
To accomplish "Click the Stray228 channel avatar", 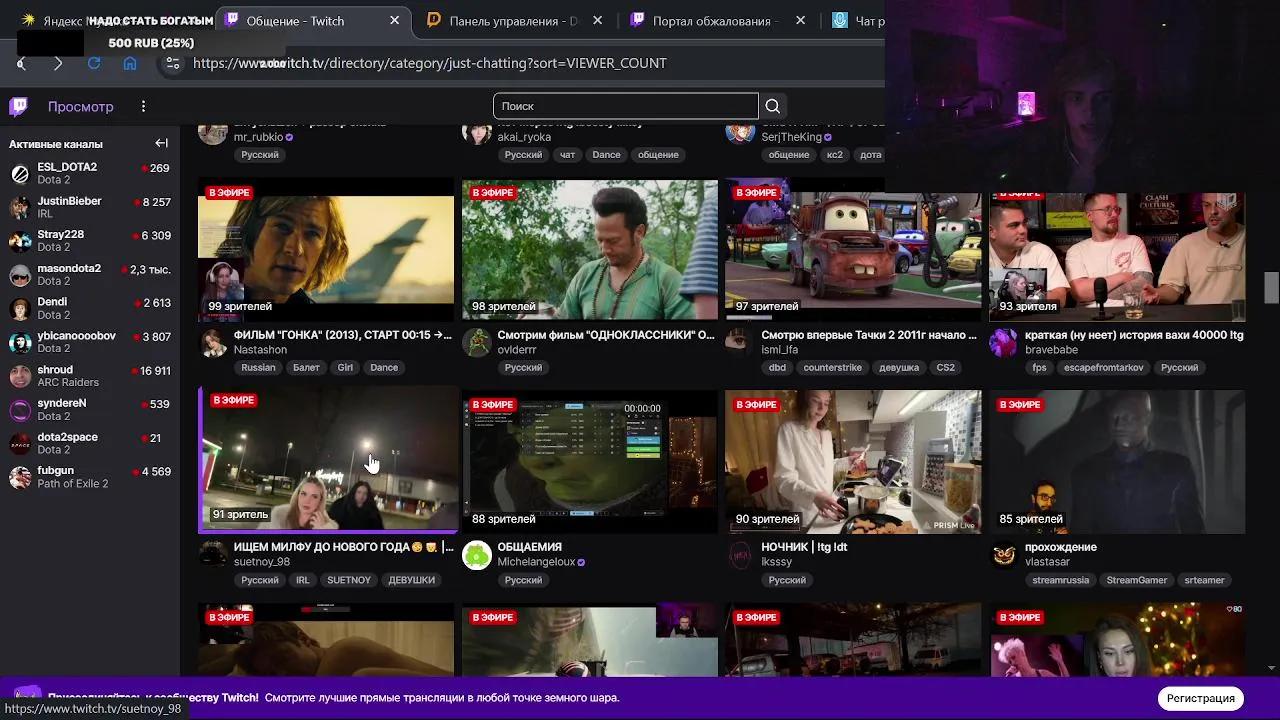I will tap(20, 241).
